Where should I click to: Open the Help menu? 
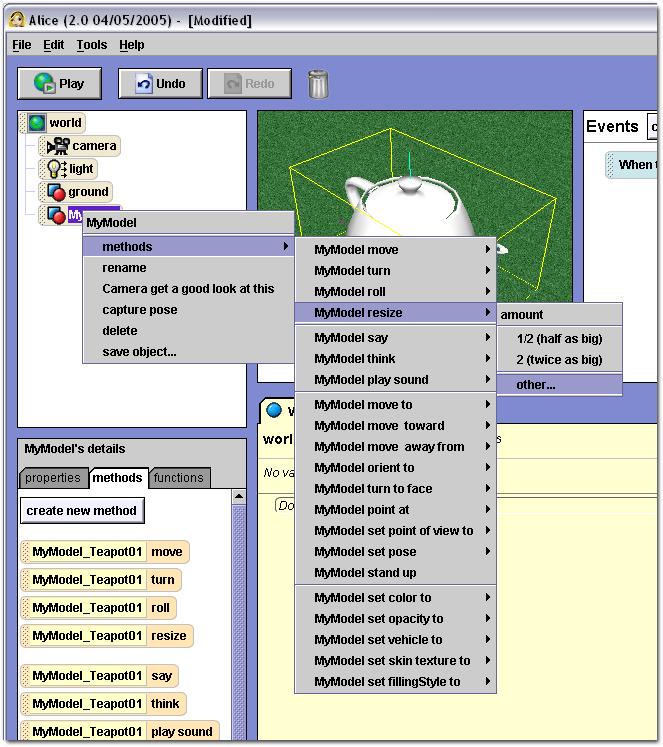point(131,45)
